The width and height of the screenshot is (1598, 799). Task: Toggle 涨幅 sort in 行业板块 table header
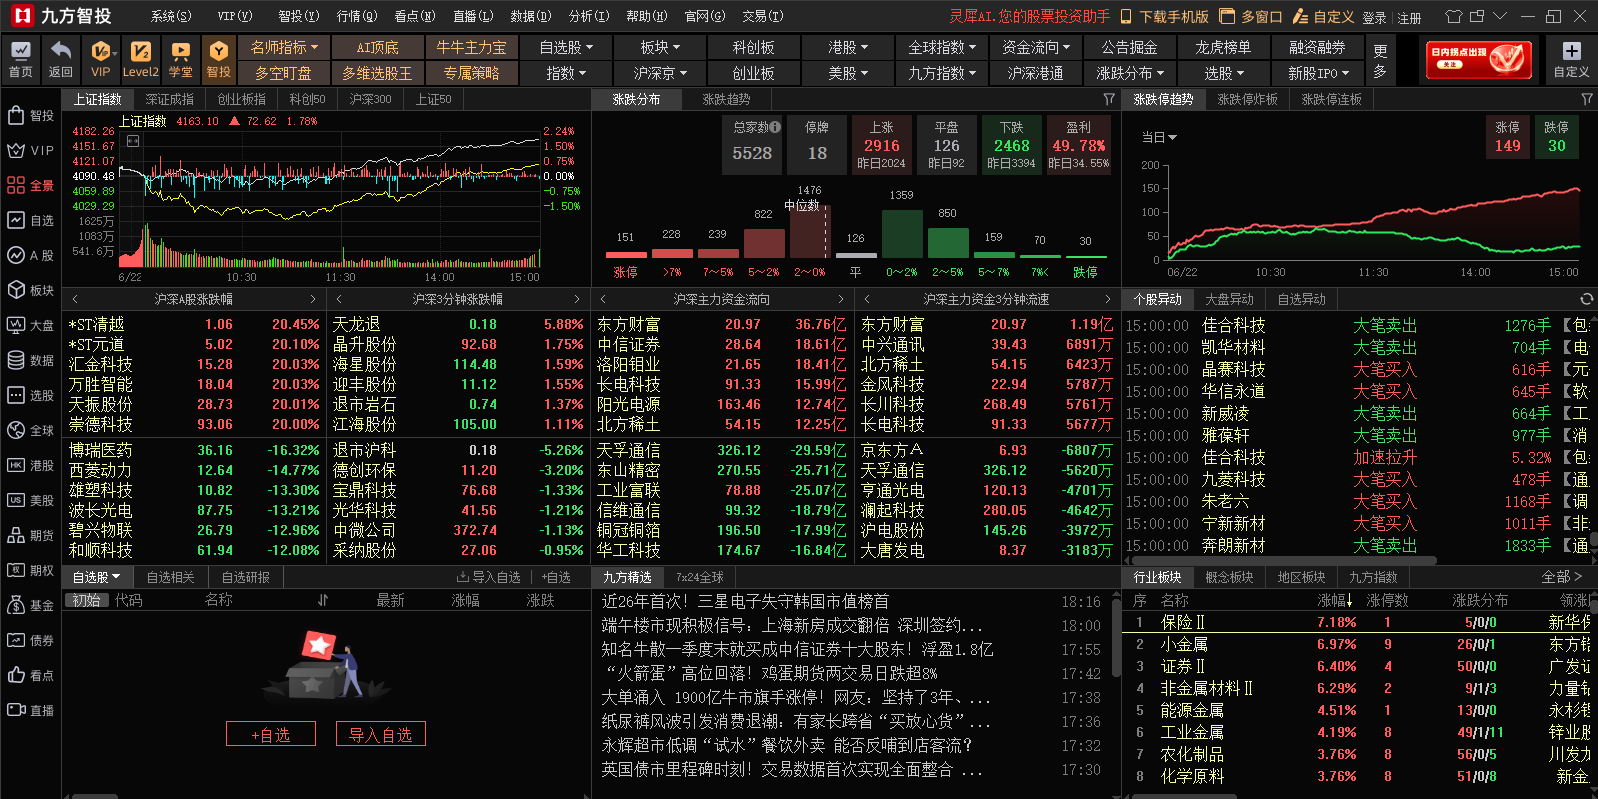pos(1335,600)
